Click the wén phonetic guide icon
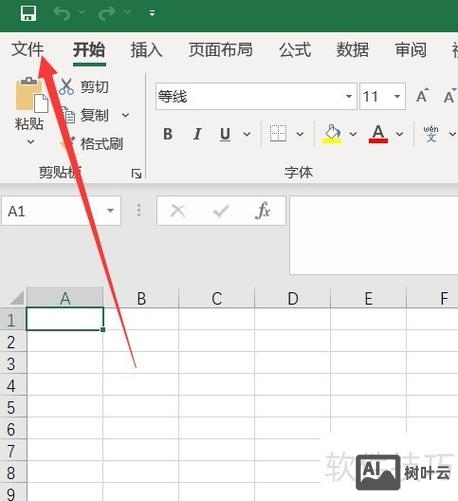The image size is (458, 501). pos(431,133)
